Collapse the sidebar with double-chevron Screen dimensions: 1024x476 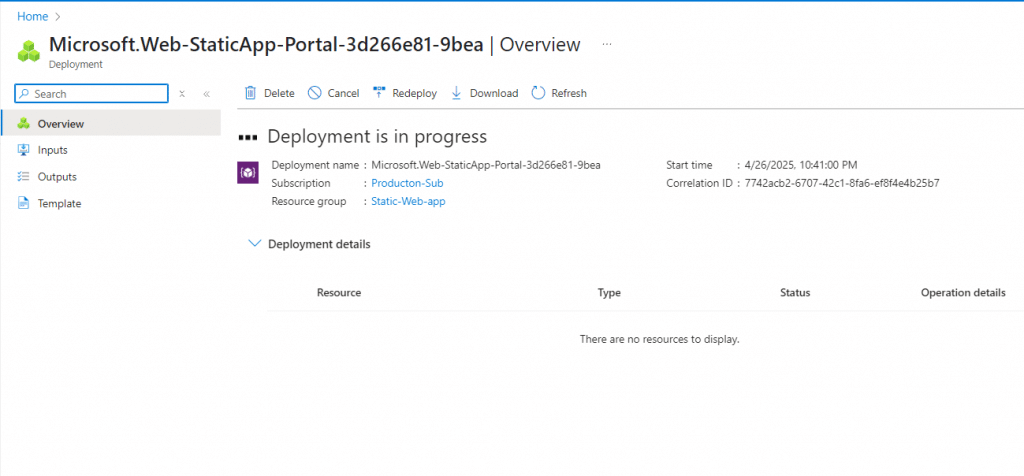click(x=207, y=94)
